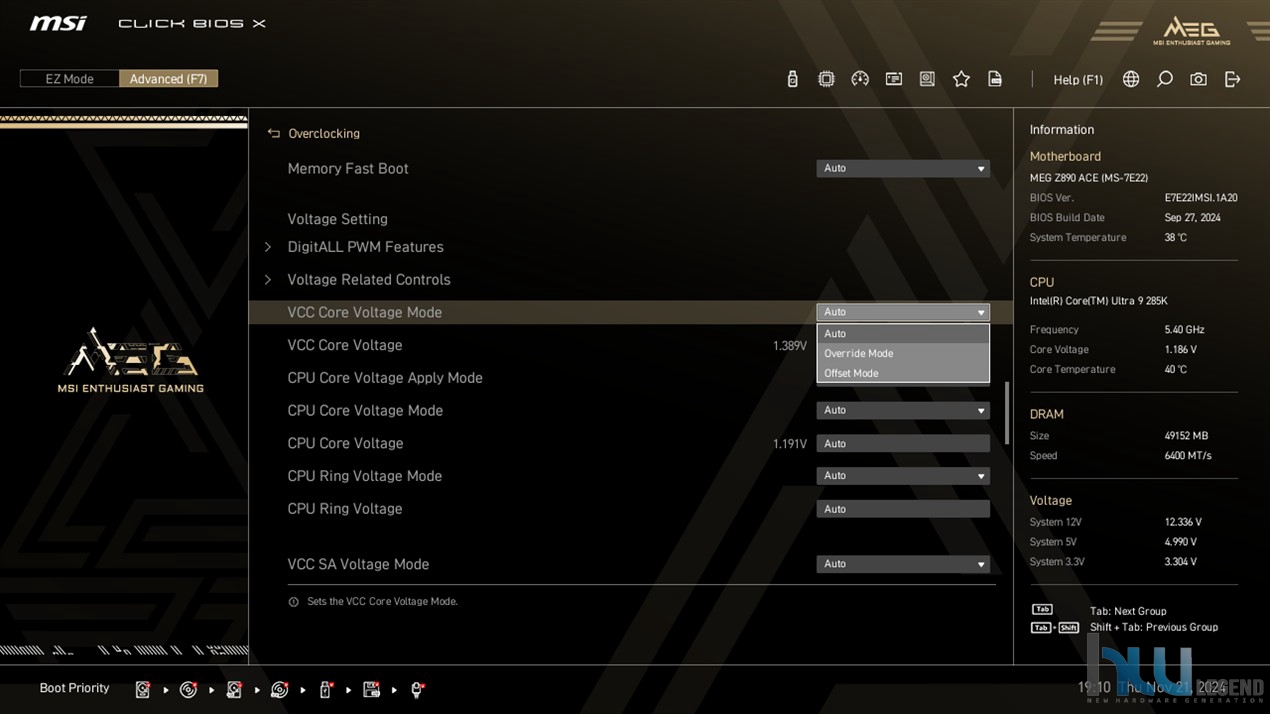The height and width of the screenshot is (714, 1270).
Task: Click the profile card icon in toolbar
Action: (894, 79)
